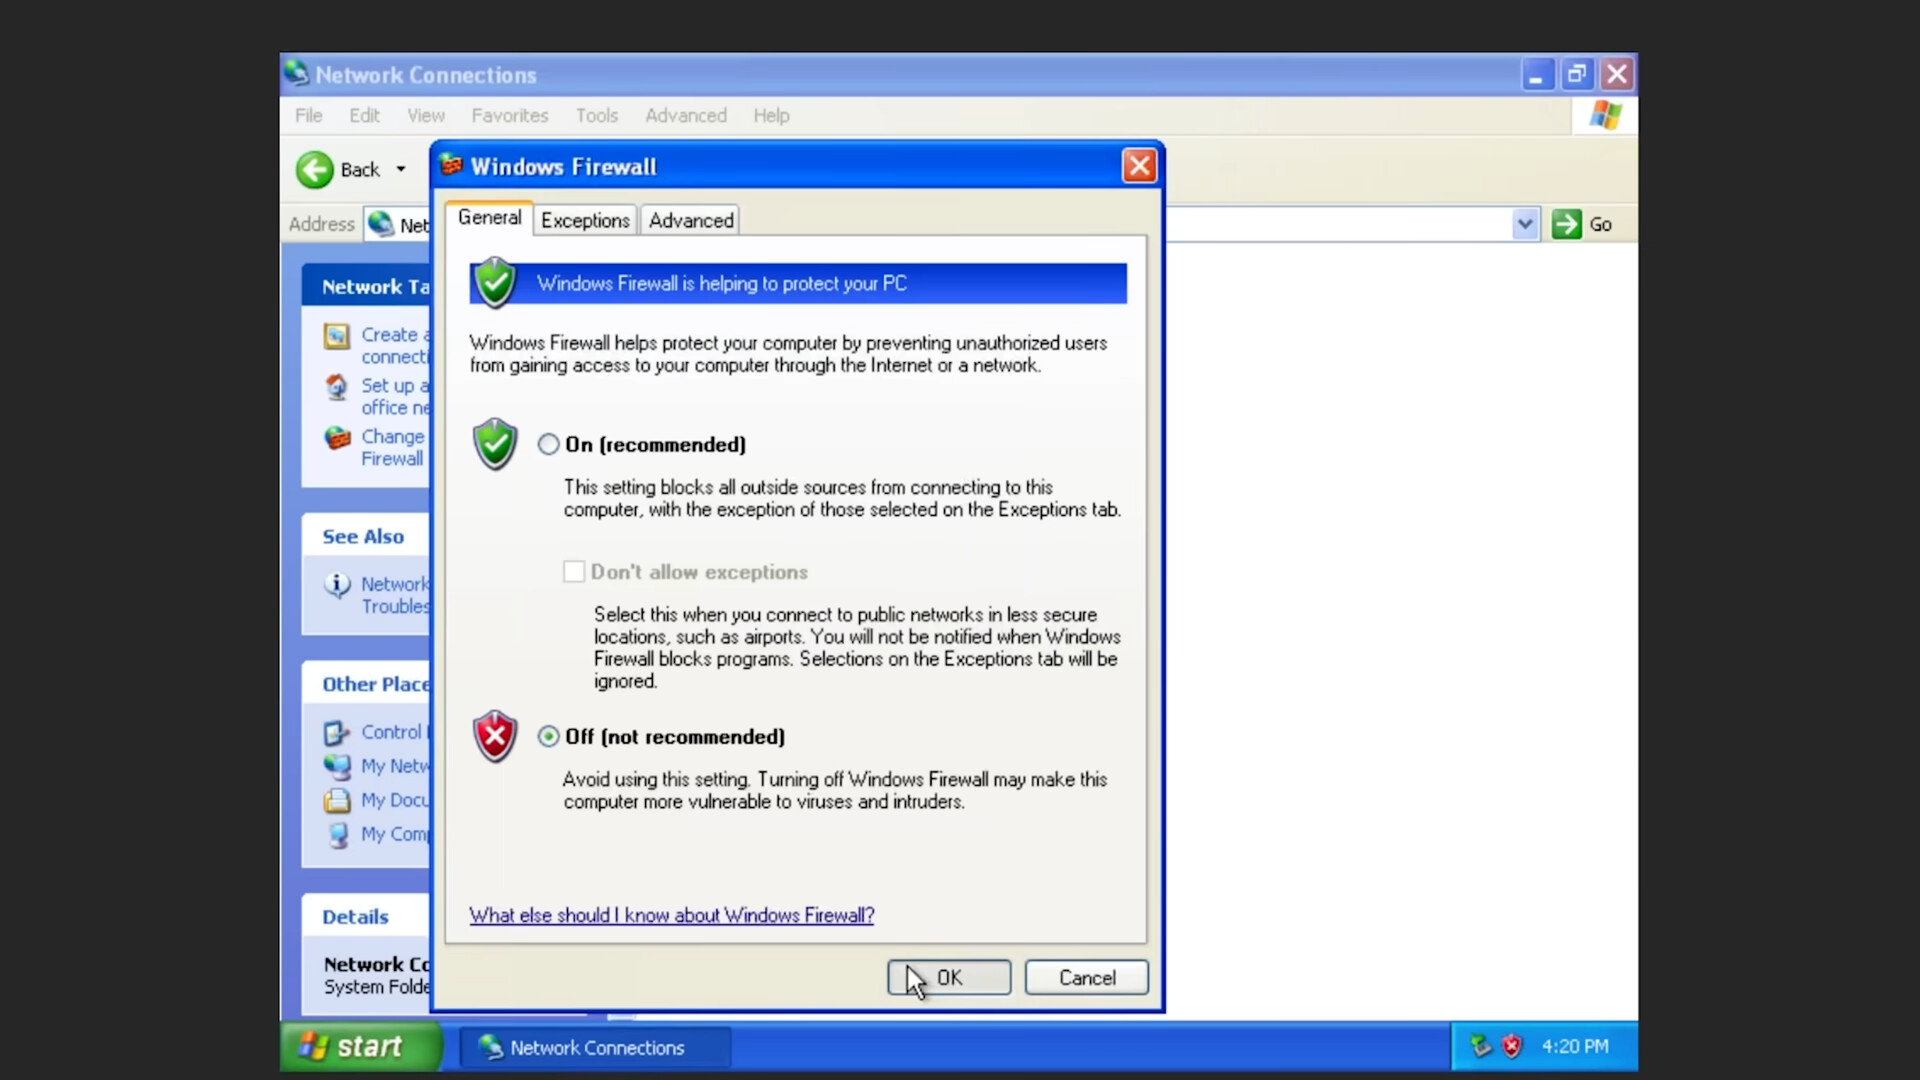Click the green shield icon in the status banner
Image resolution: width=1920 pixels, height=1080 pixels.
pyautogui.click(x=494, y=283)
